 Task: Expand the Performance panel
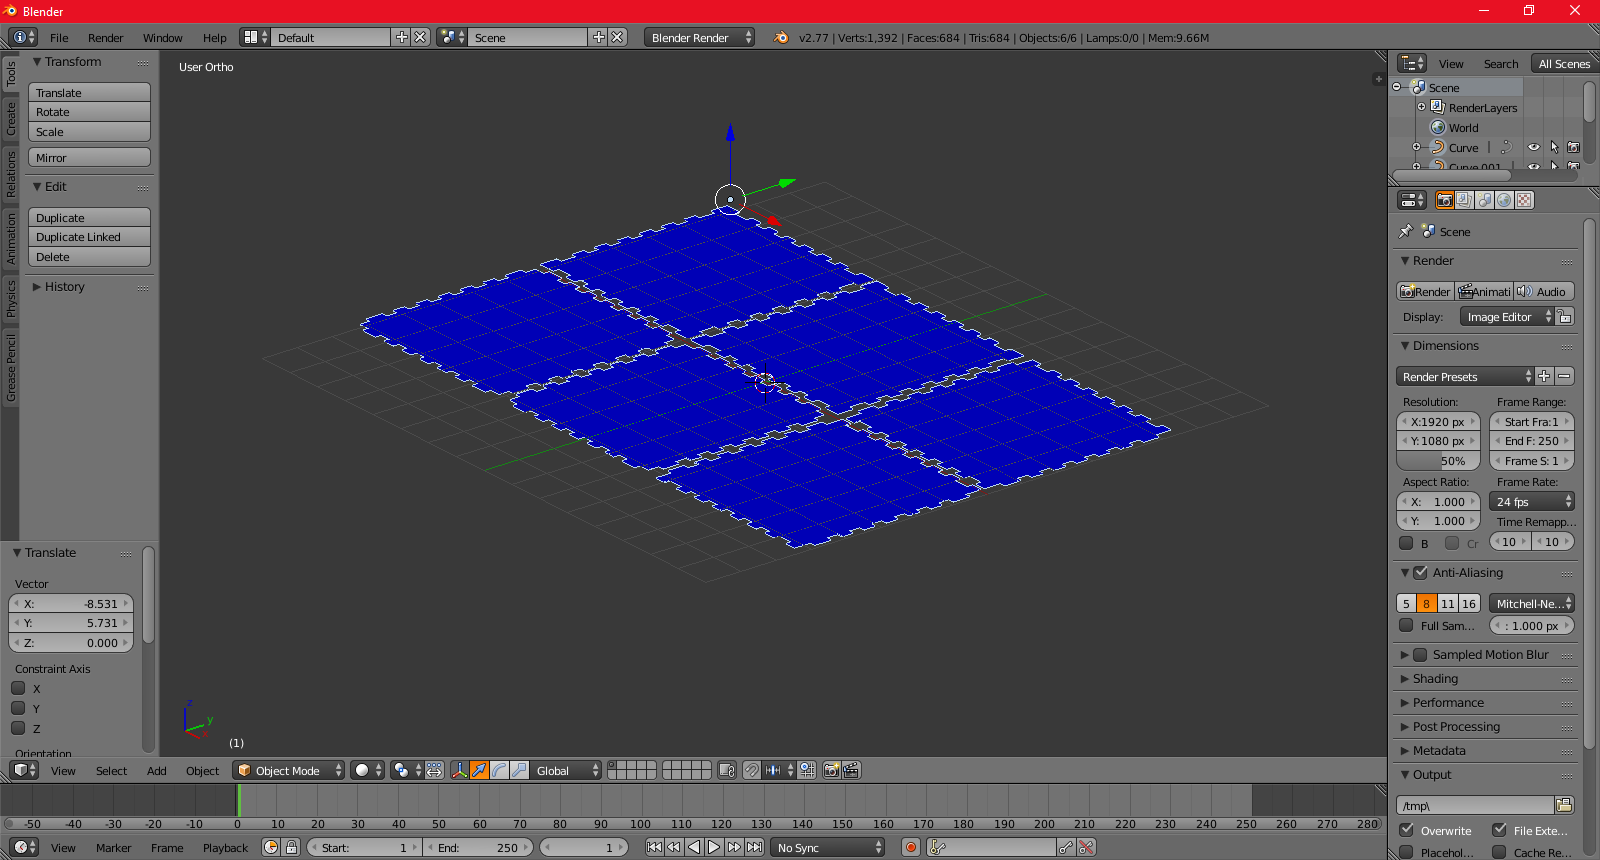tap(1448, 703)
